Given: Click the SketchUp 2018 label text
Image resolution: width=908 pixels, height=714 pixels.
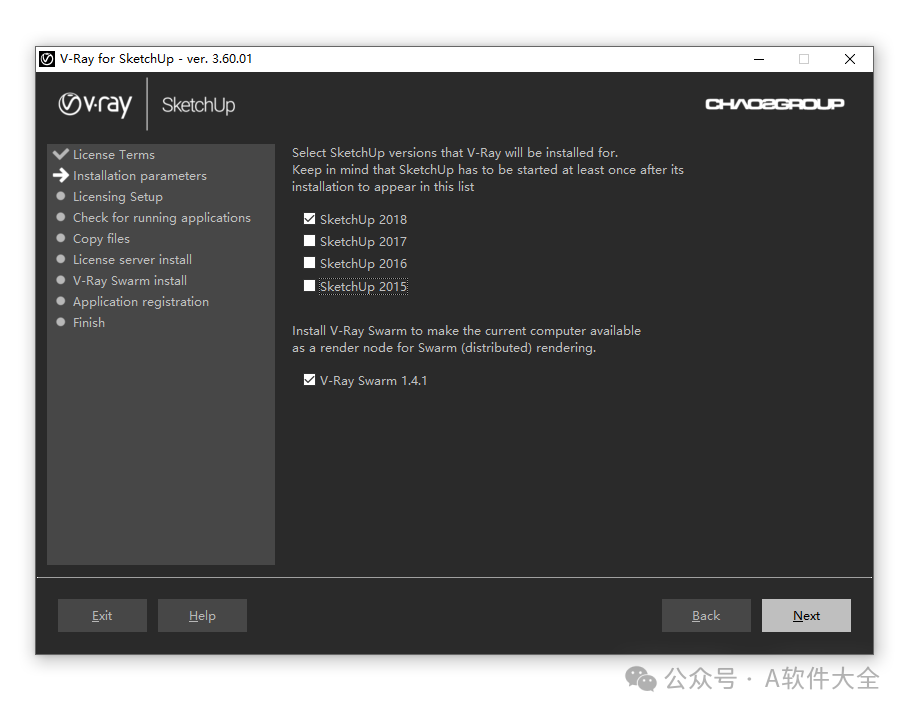Looking at the screenshot, I should point(363,219).
